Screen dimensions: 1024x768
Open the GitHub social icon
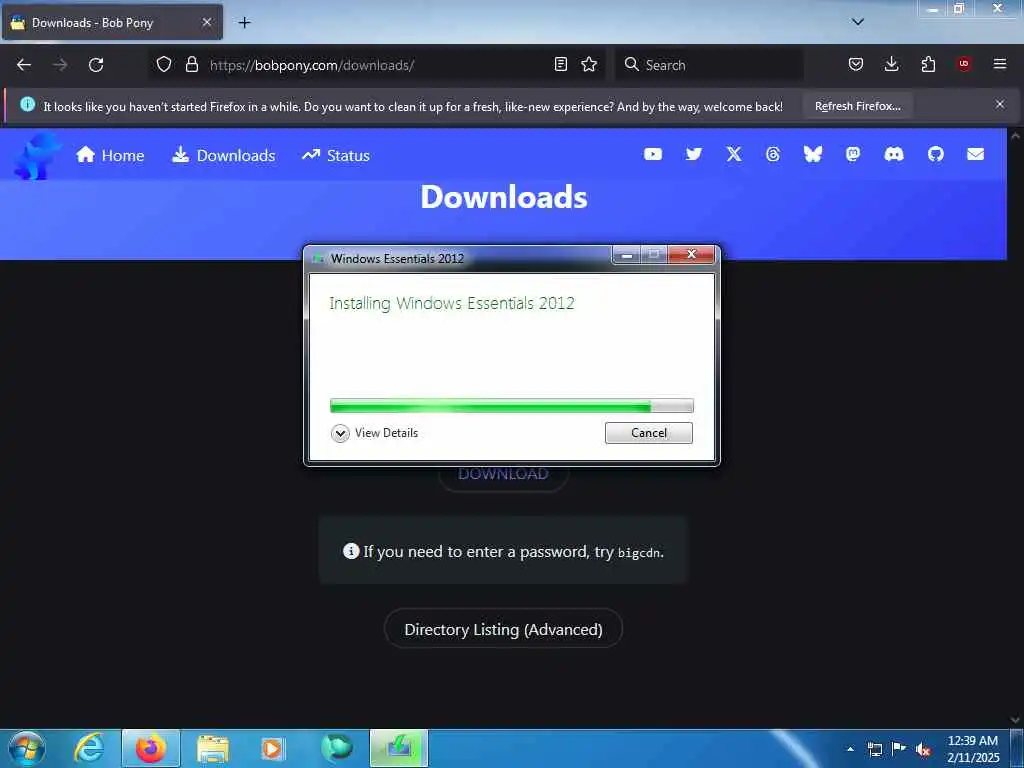tap(936, 154)
